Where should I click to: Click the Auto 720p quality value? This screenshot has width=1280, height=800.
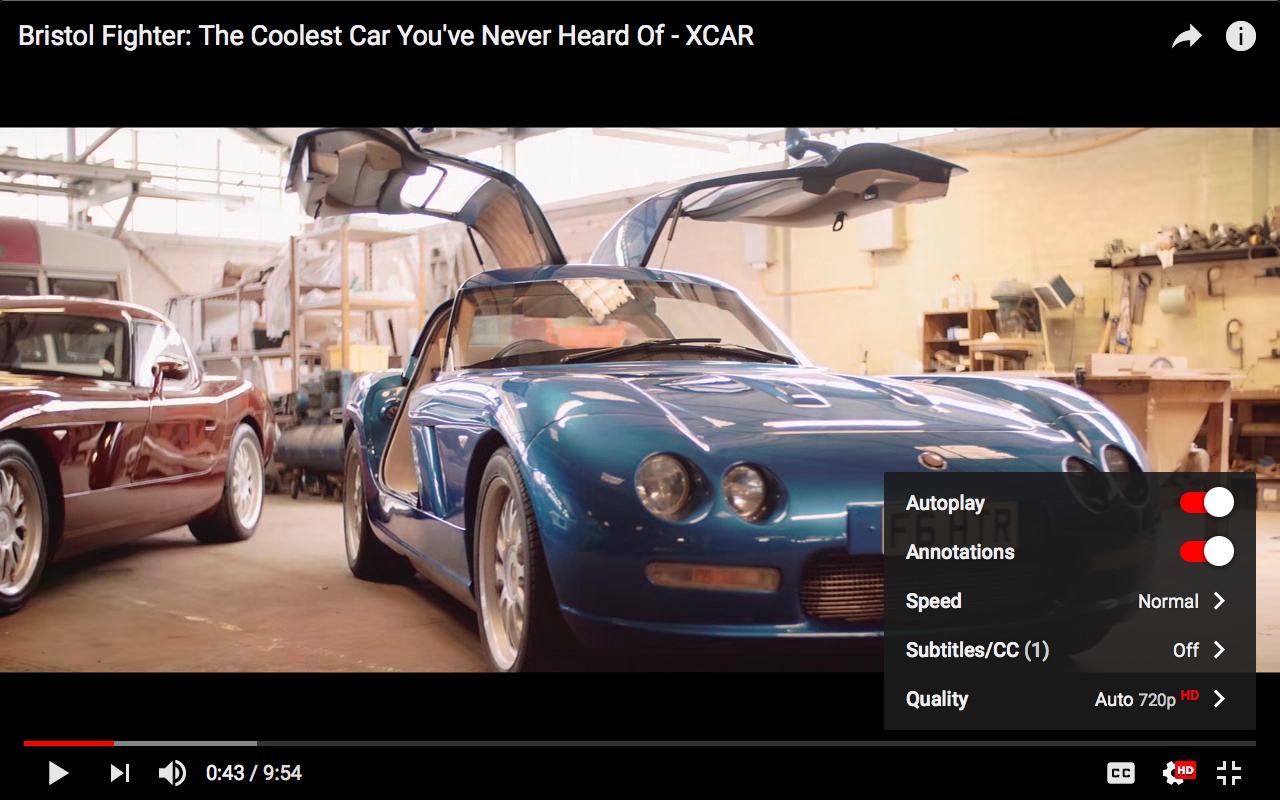point(1146,699)
